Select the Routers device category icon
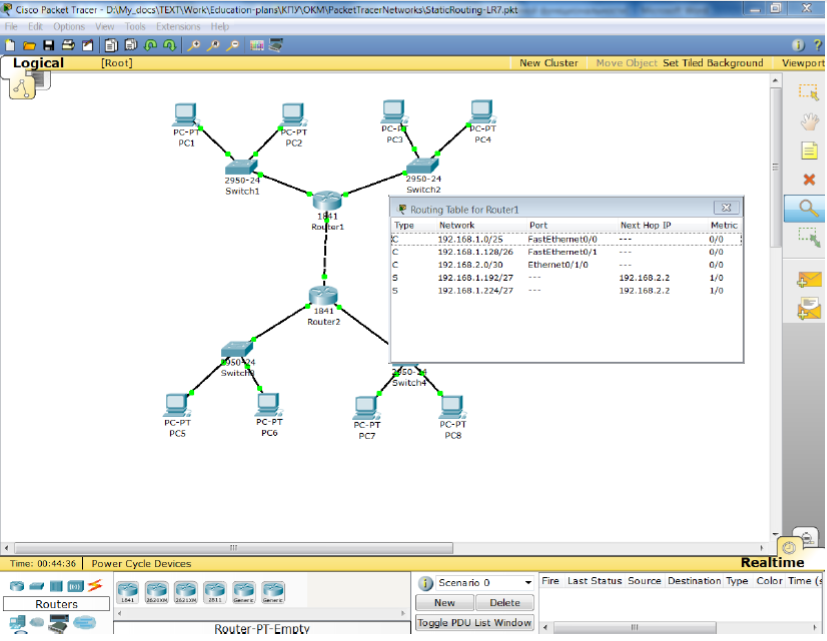 [x=17, y=586]
